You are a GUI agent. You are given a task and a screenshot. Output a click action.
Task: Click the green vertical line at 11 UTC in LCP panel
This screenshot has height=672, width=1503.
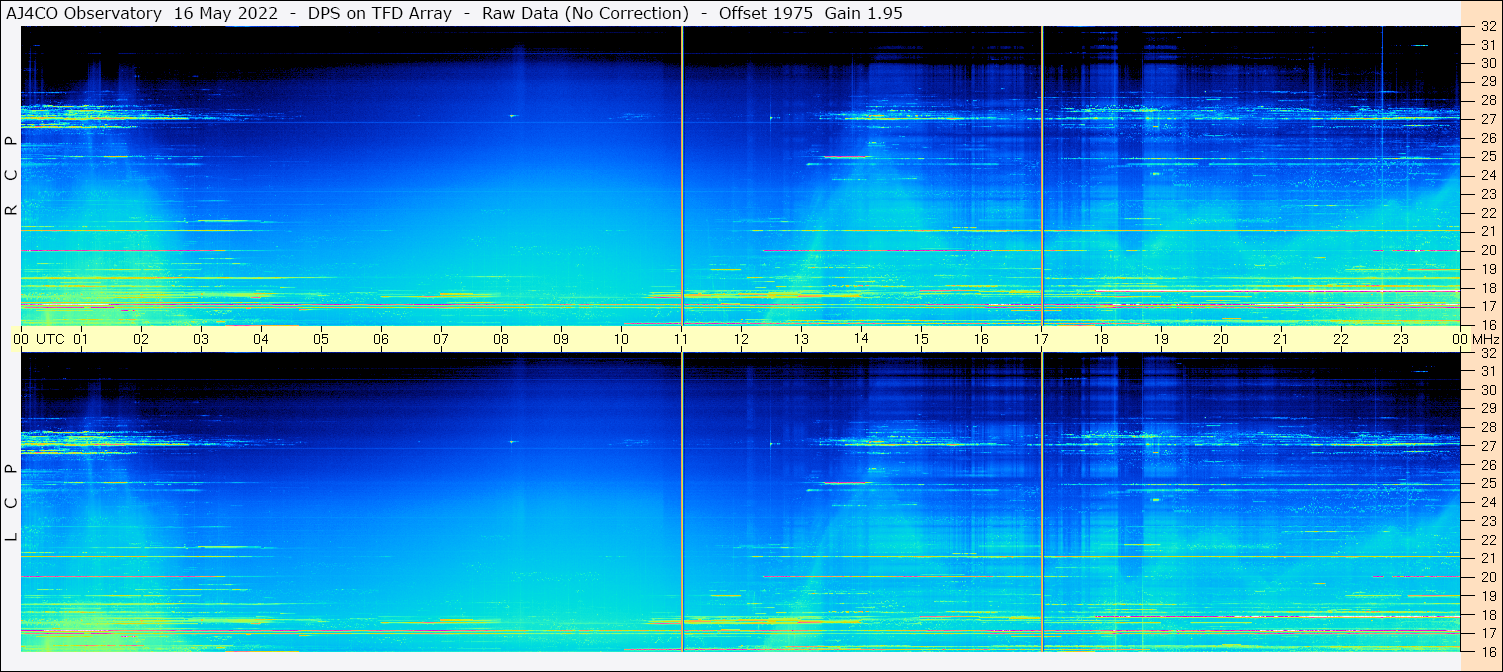682,502
